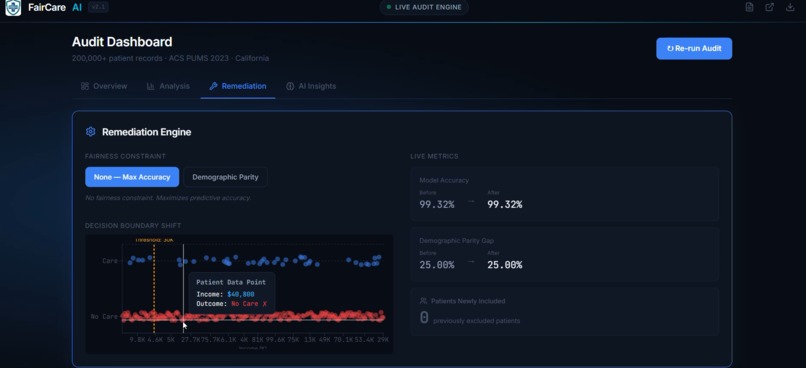
Task: Click the Re-run Audit button
Action: pyautogui.click(x=694, y=48)
